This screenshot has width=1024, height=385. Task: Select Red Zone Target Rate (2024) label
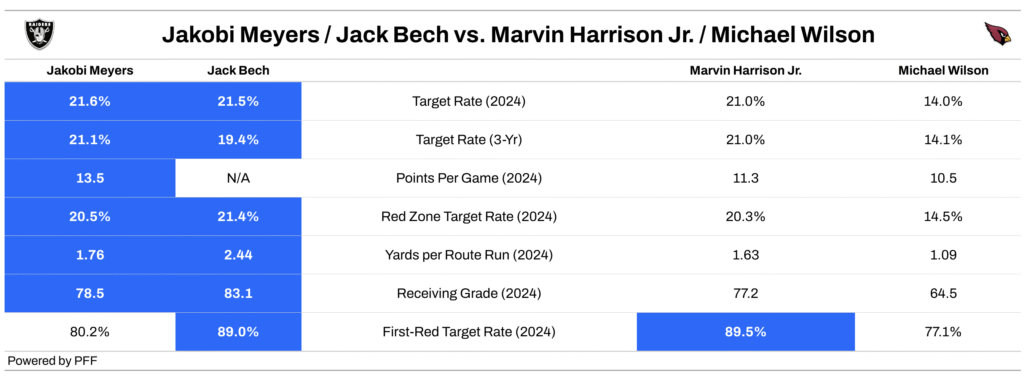469,217
